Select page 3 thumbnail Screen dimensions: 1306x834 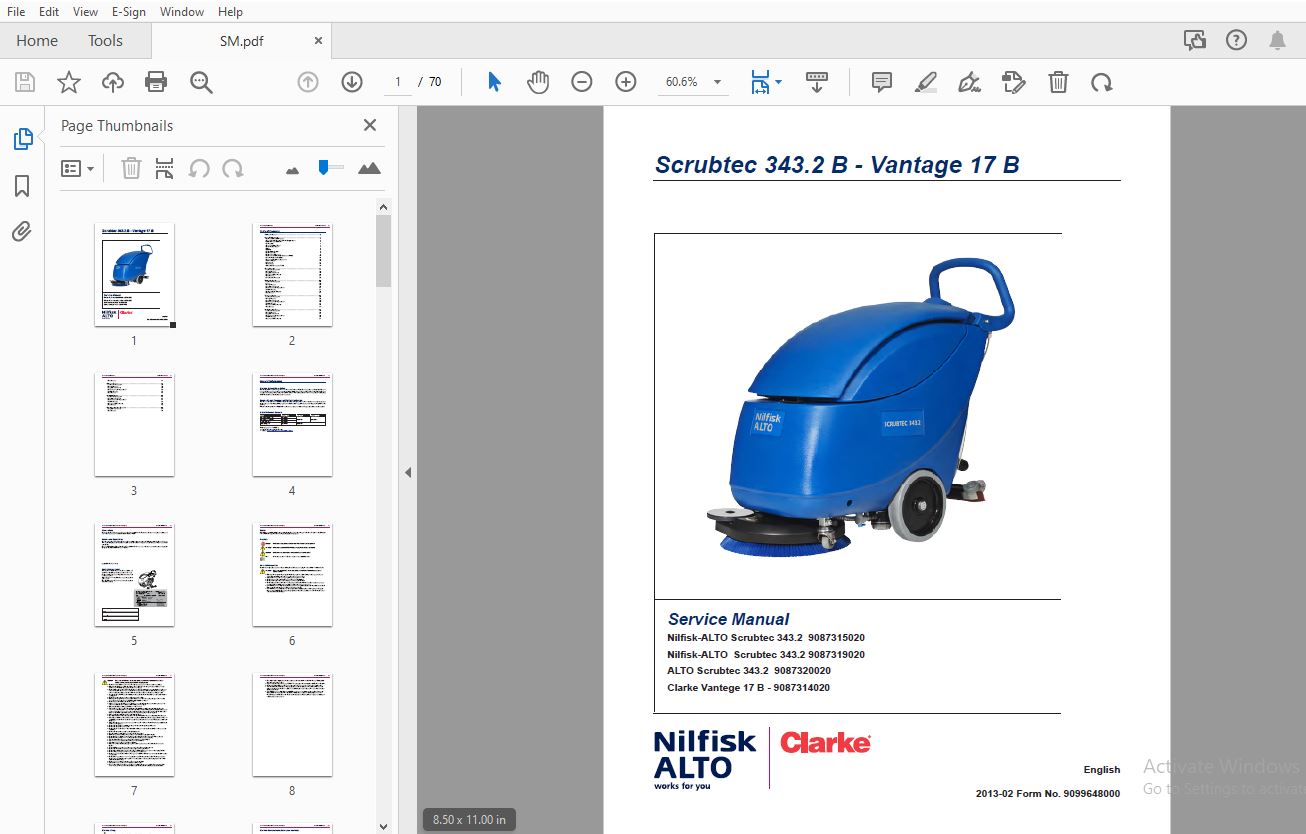pos(134,424)
